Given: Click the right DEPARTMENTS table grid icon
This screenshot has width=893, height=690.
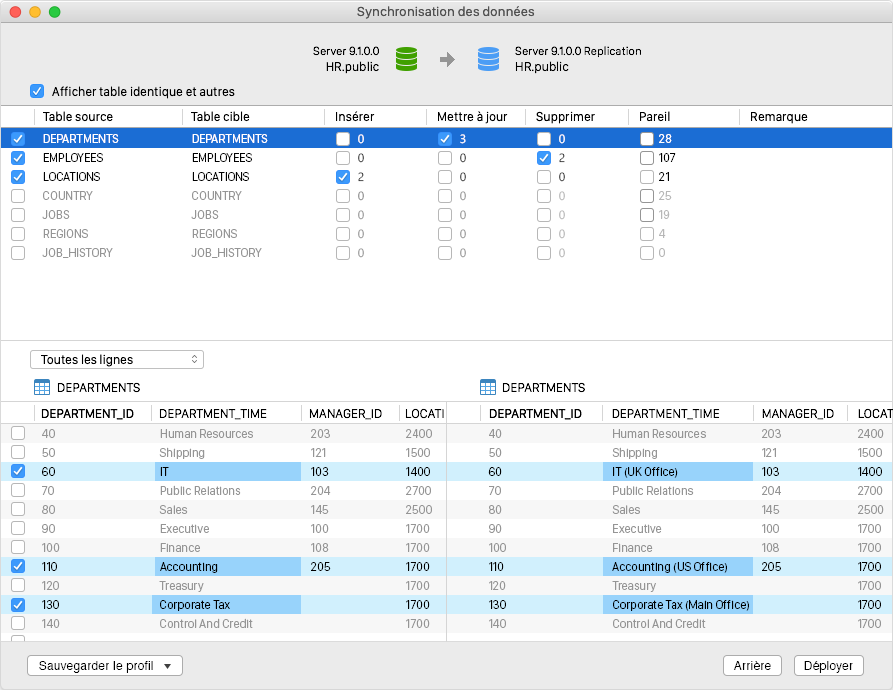Looking at the screenshot, I should tap(488, 387).
